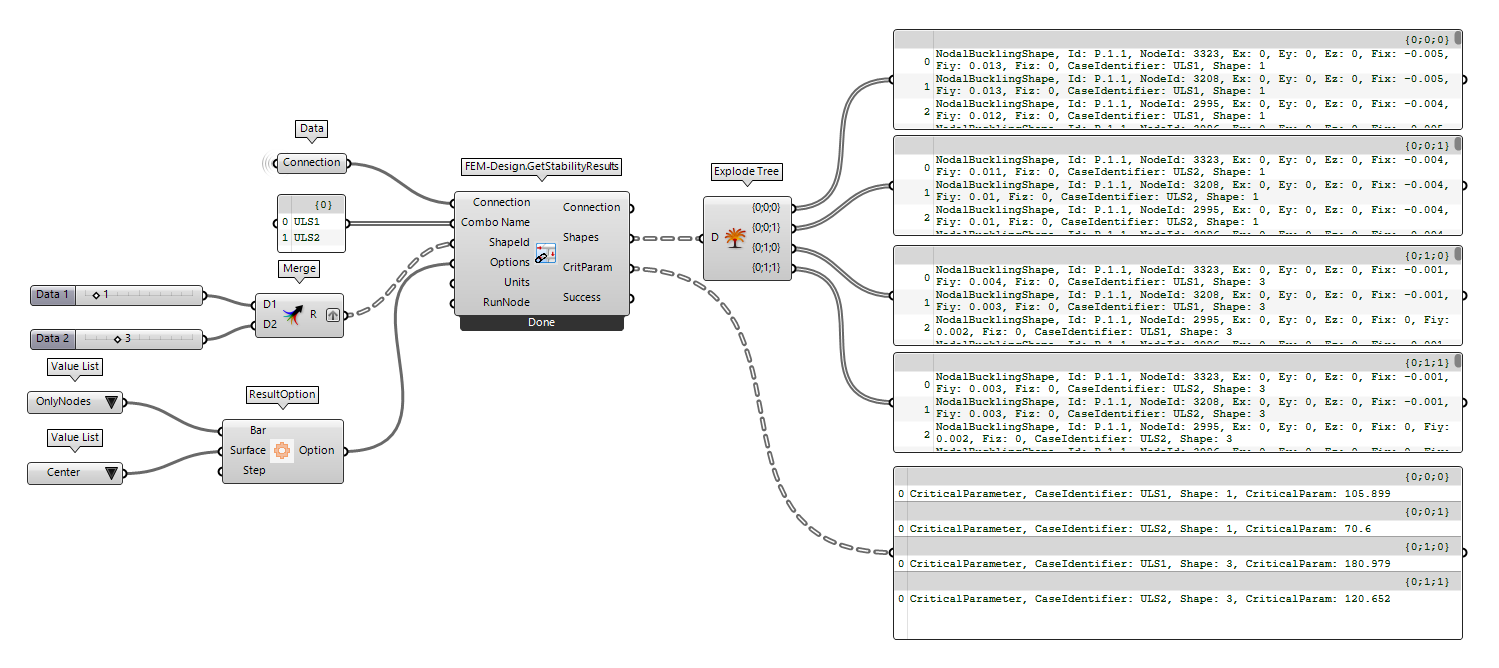Screen dimensions: 1499x668
Task: Open the Center value list dropdown
Action: pos(110,473)
